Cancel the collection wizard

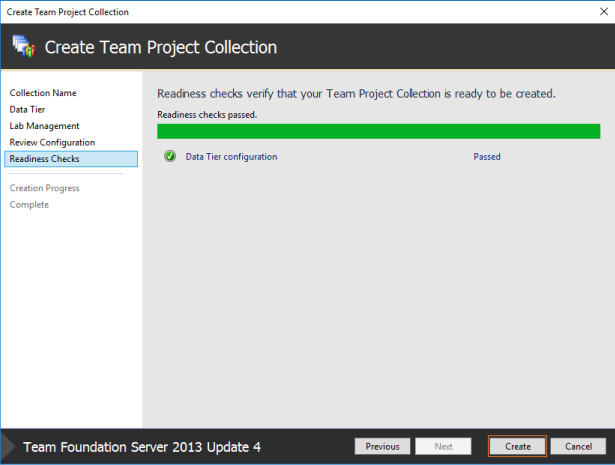coord(578,446)
